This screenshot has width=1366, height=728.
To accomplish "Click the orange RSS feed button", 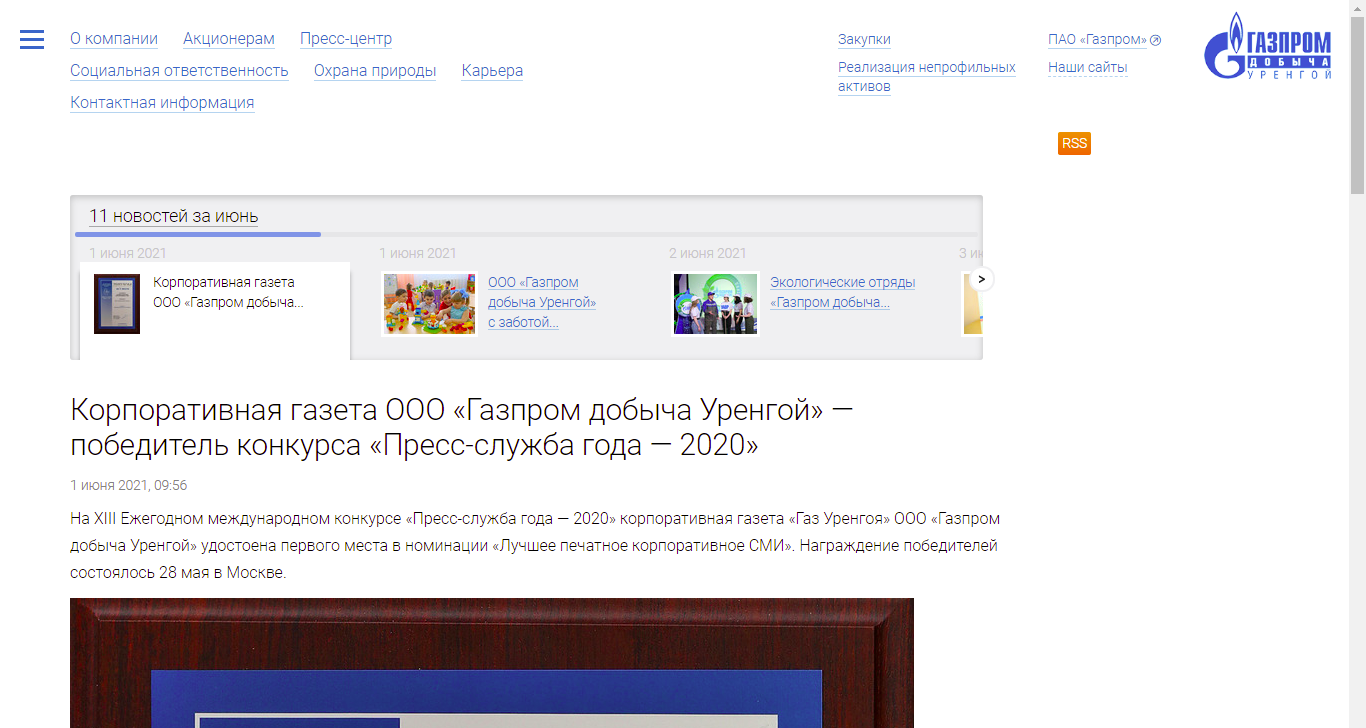I will [x=1074, y=143].
